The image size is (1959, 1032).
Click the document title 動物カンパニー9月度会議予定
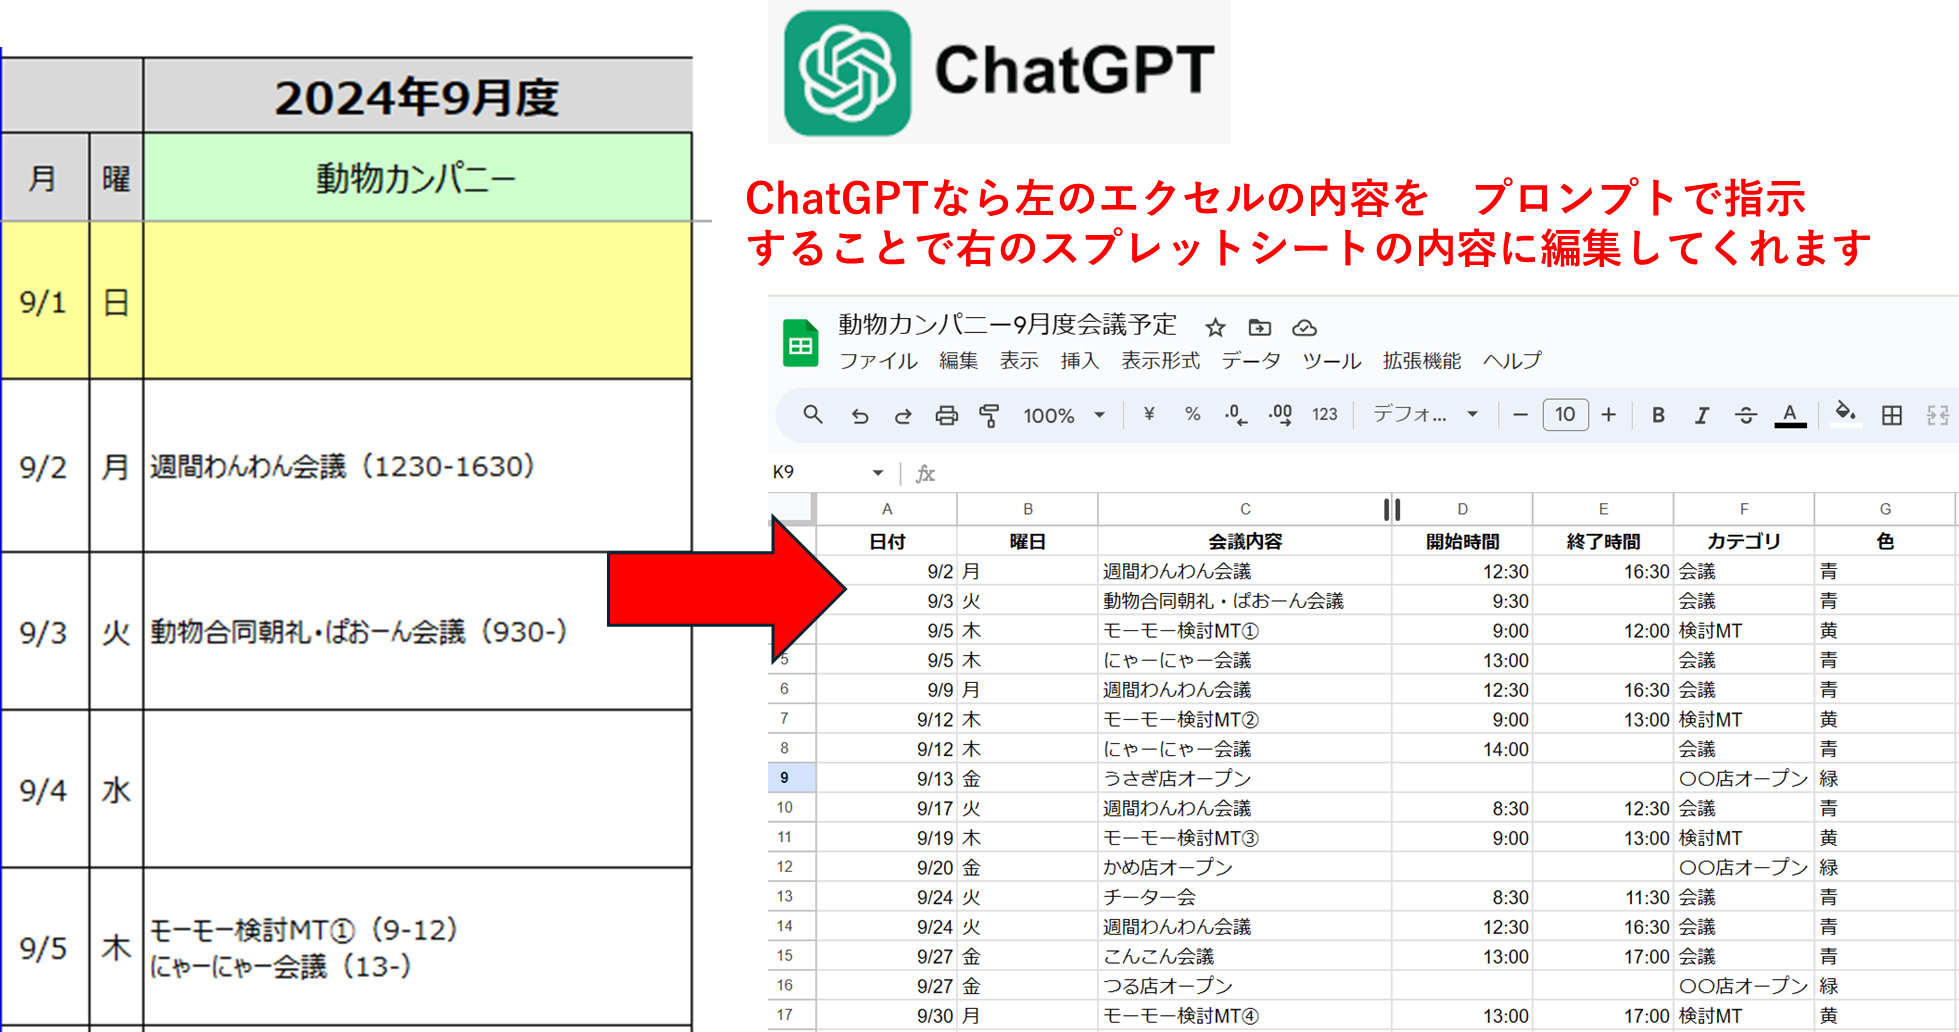tap(1007, 325)
